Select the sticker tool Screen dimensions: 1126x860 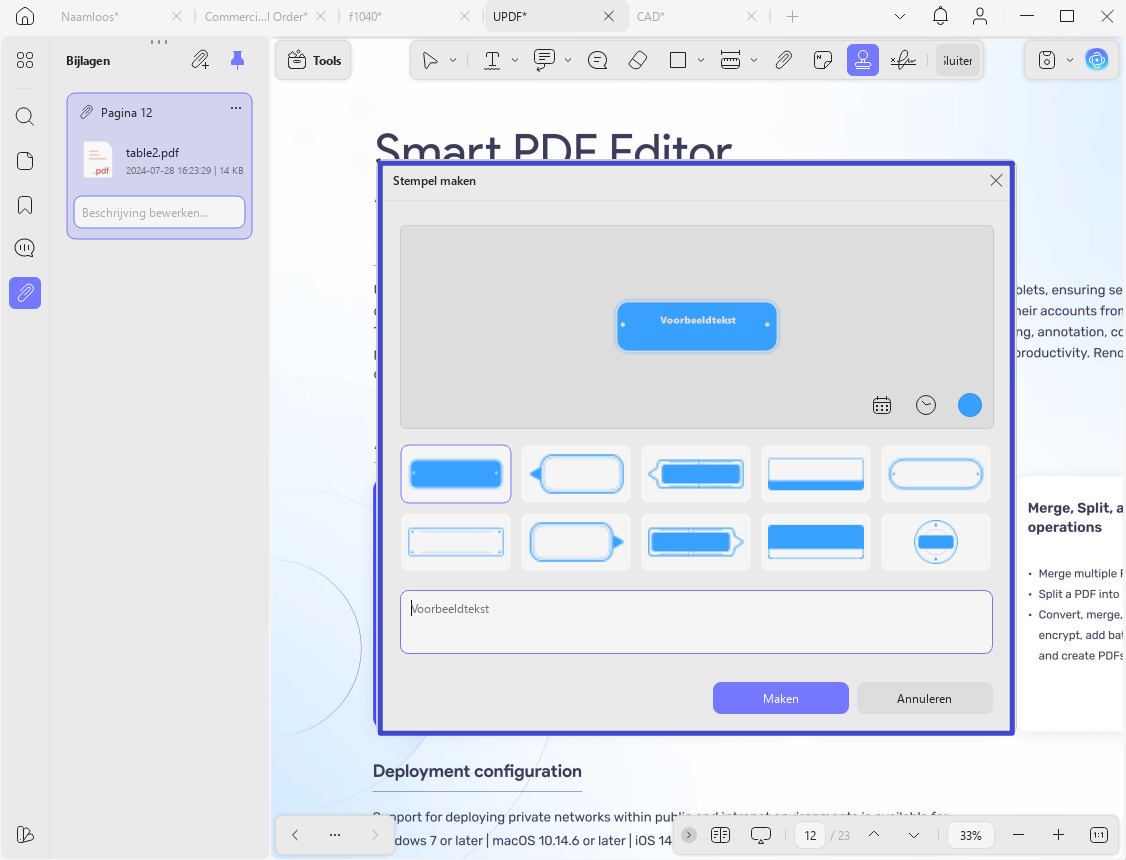point(823,60)
